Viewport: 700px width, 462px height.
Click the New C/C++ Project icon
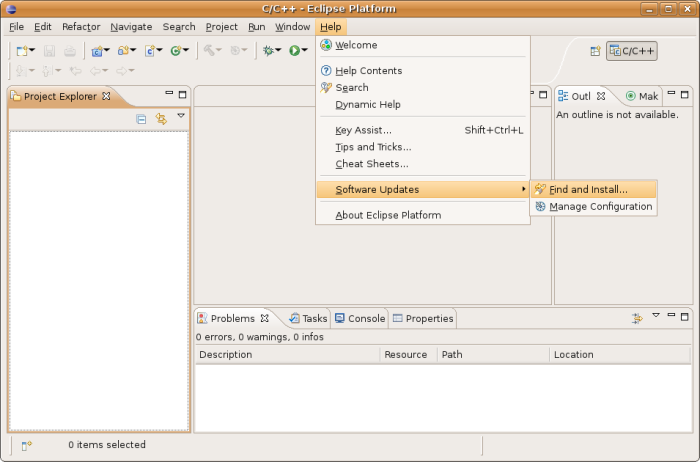coord(98,51)
